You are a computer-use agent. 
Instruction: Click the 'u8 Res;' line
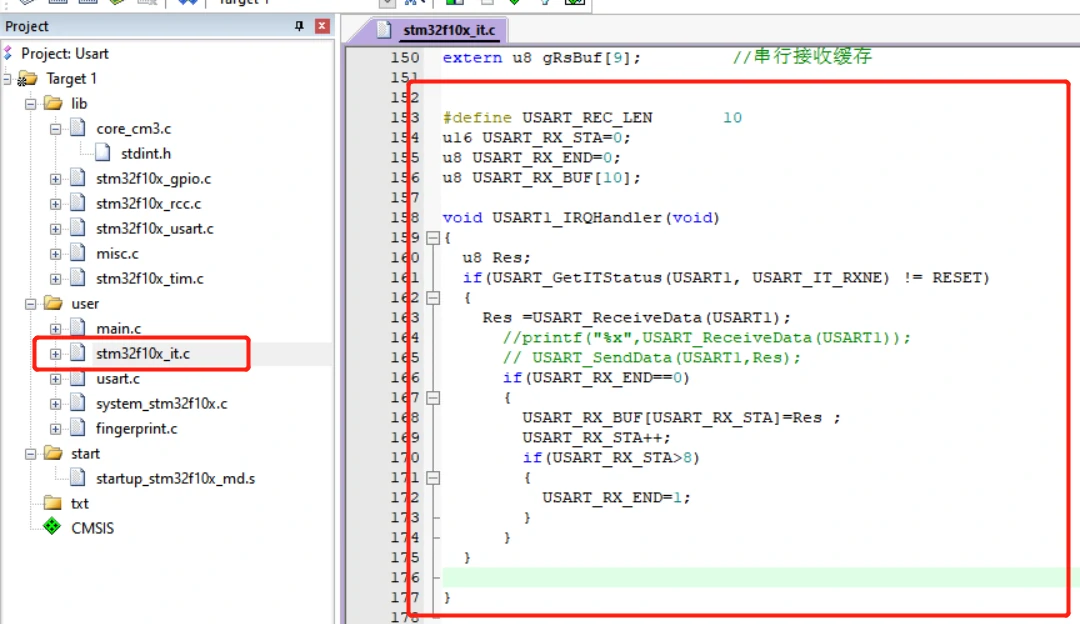click(497, 258)
